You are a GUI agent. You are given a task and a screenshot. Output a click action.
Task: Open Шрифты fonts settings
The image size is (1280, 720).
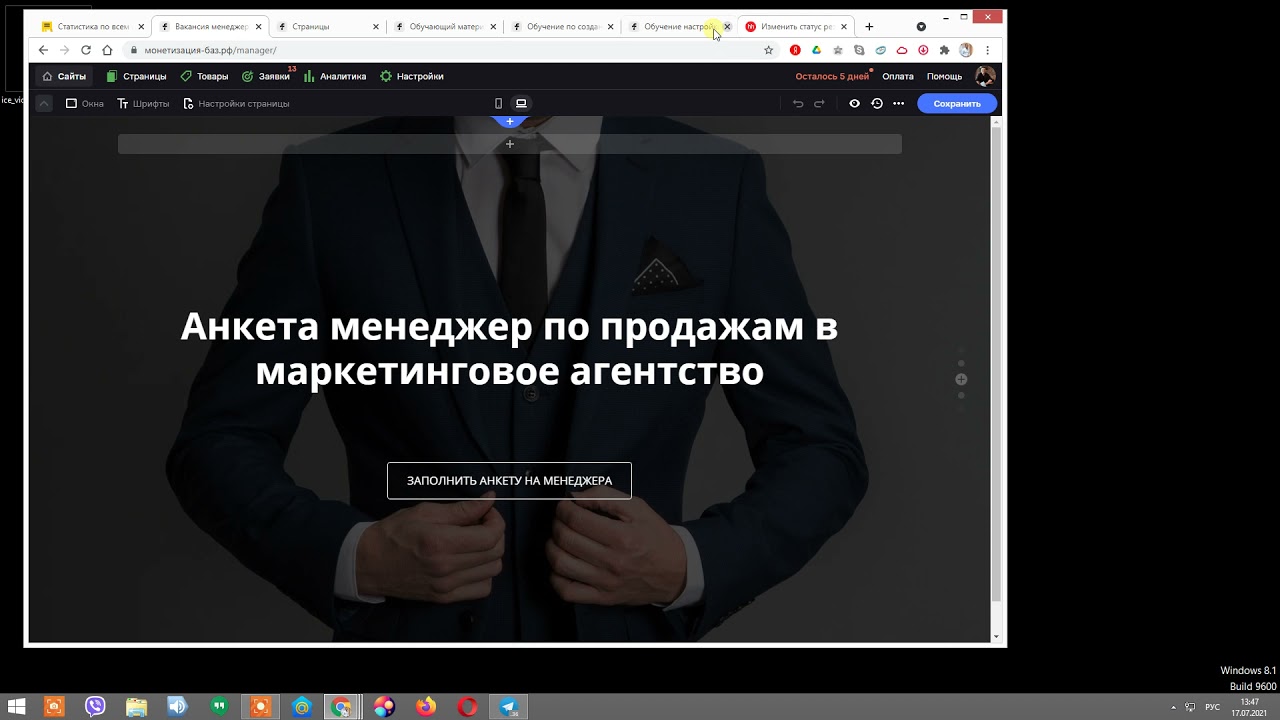coord(143,104)
